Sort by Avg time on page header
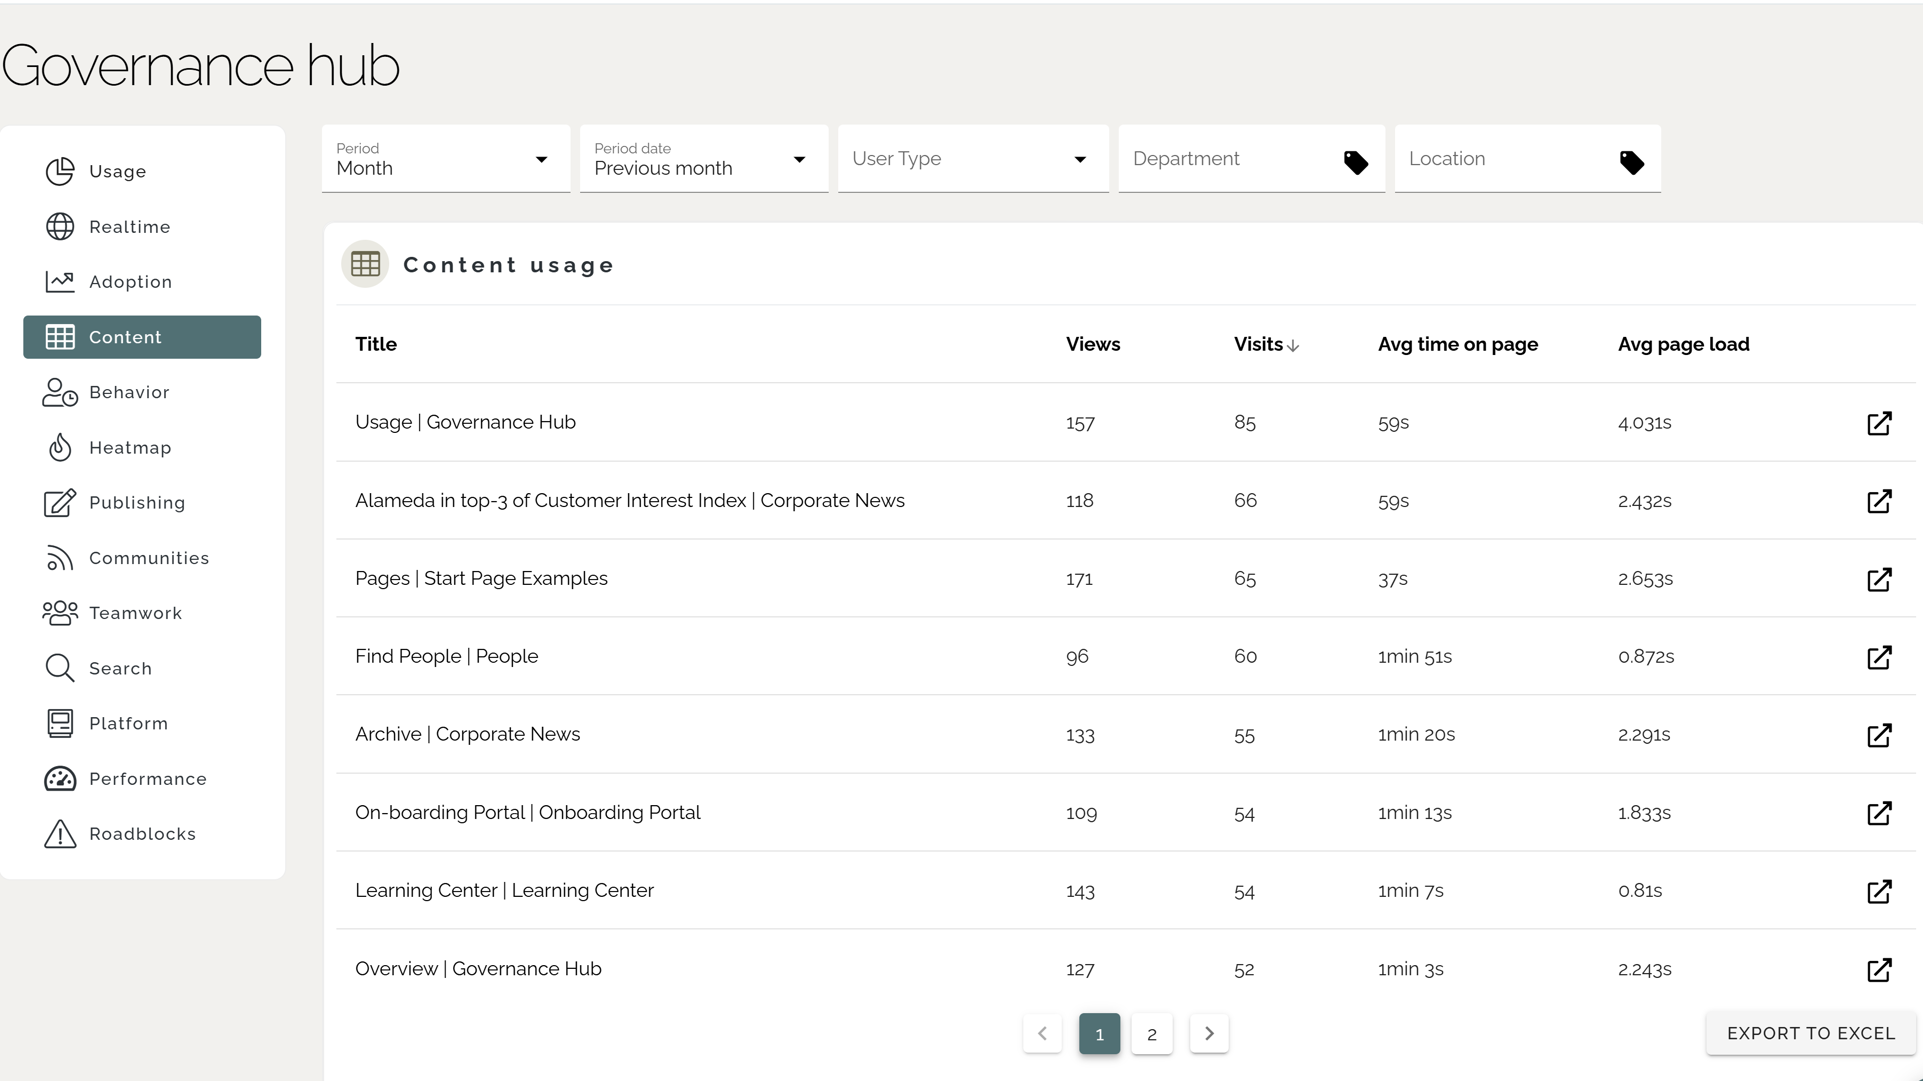Viewport: 1923px width, 1081px height. pos(1457,344)
